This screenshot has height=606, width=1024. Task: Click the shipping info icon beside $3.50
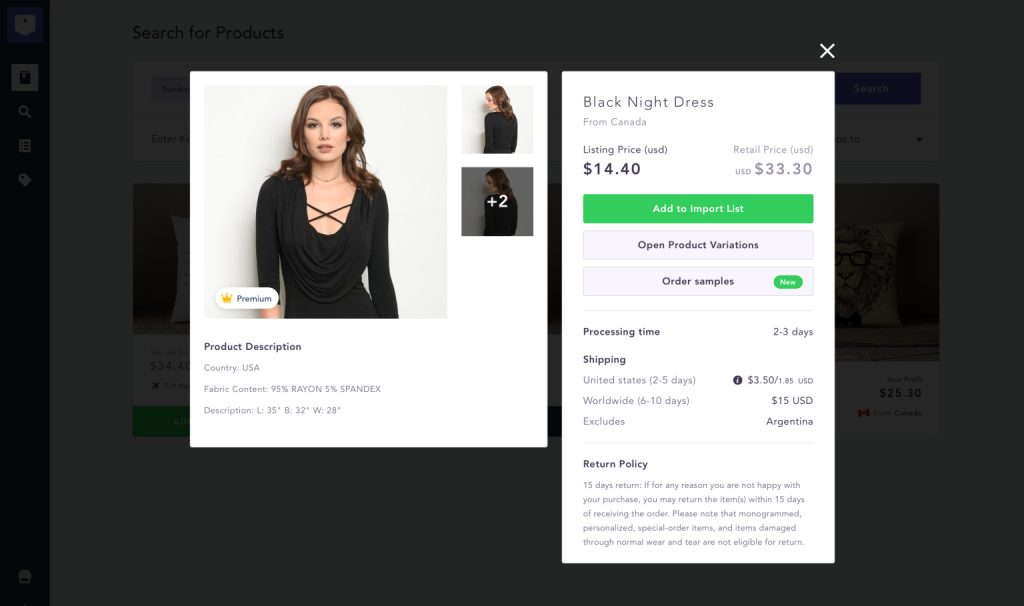pyautogui.click(x=738, y=380)
